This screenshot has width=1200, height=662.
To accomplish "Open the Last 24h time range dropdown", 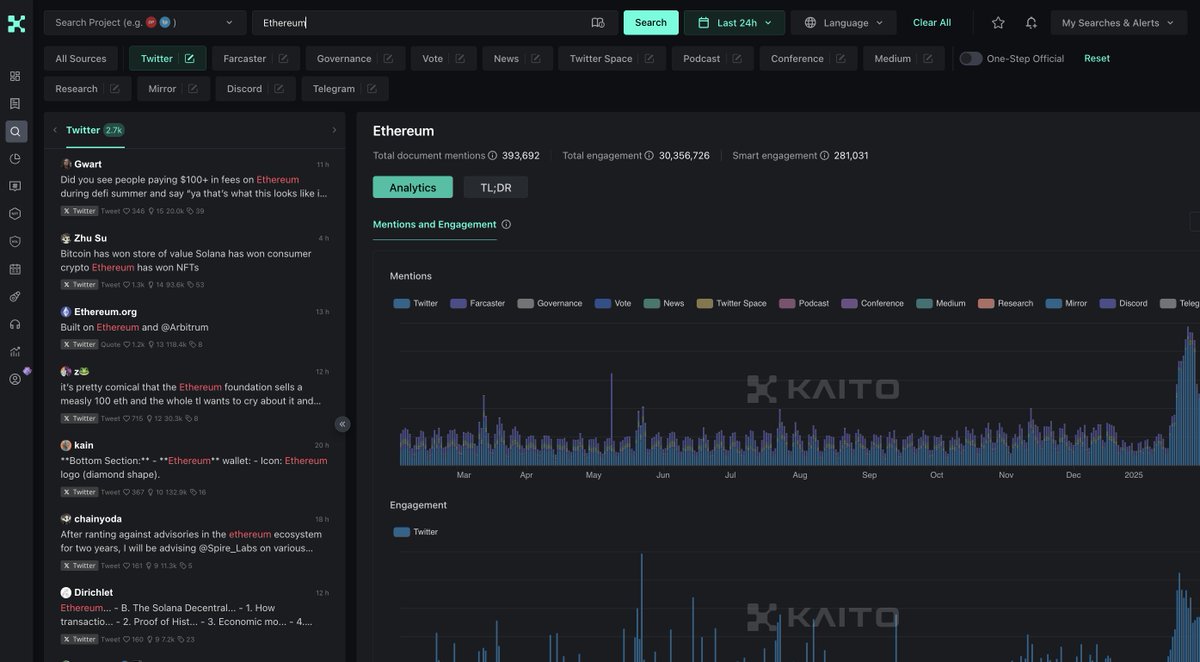I will pyautogui.click(x=734, y=23).
